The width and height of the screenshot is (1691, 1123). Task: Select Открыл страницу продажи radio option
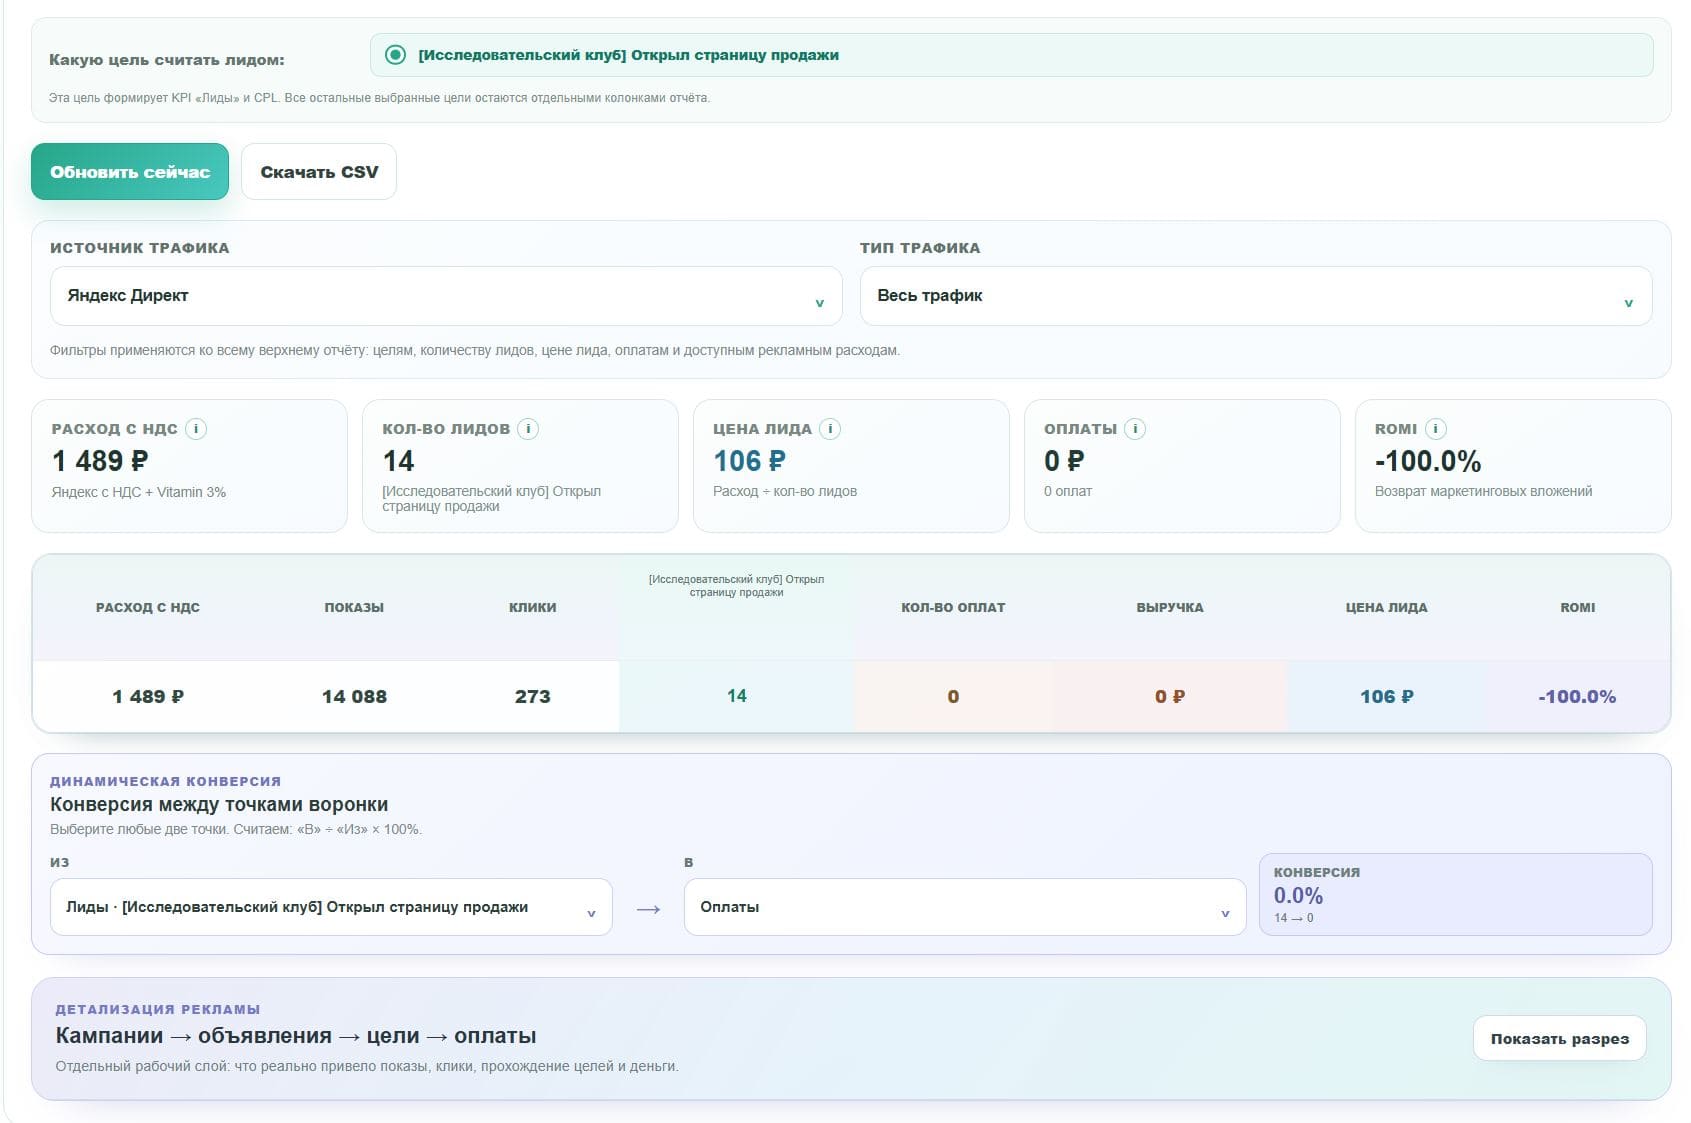tap(396, 55)
